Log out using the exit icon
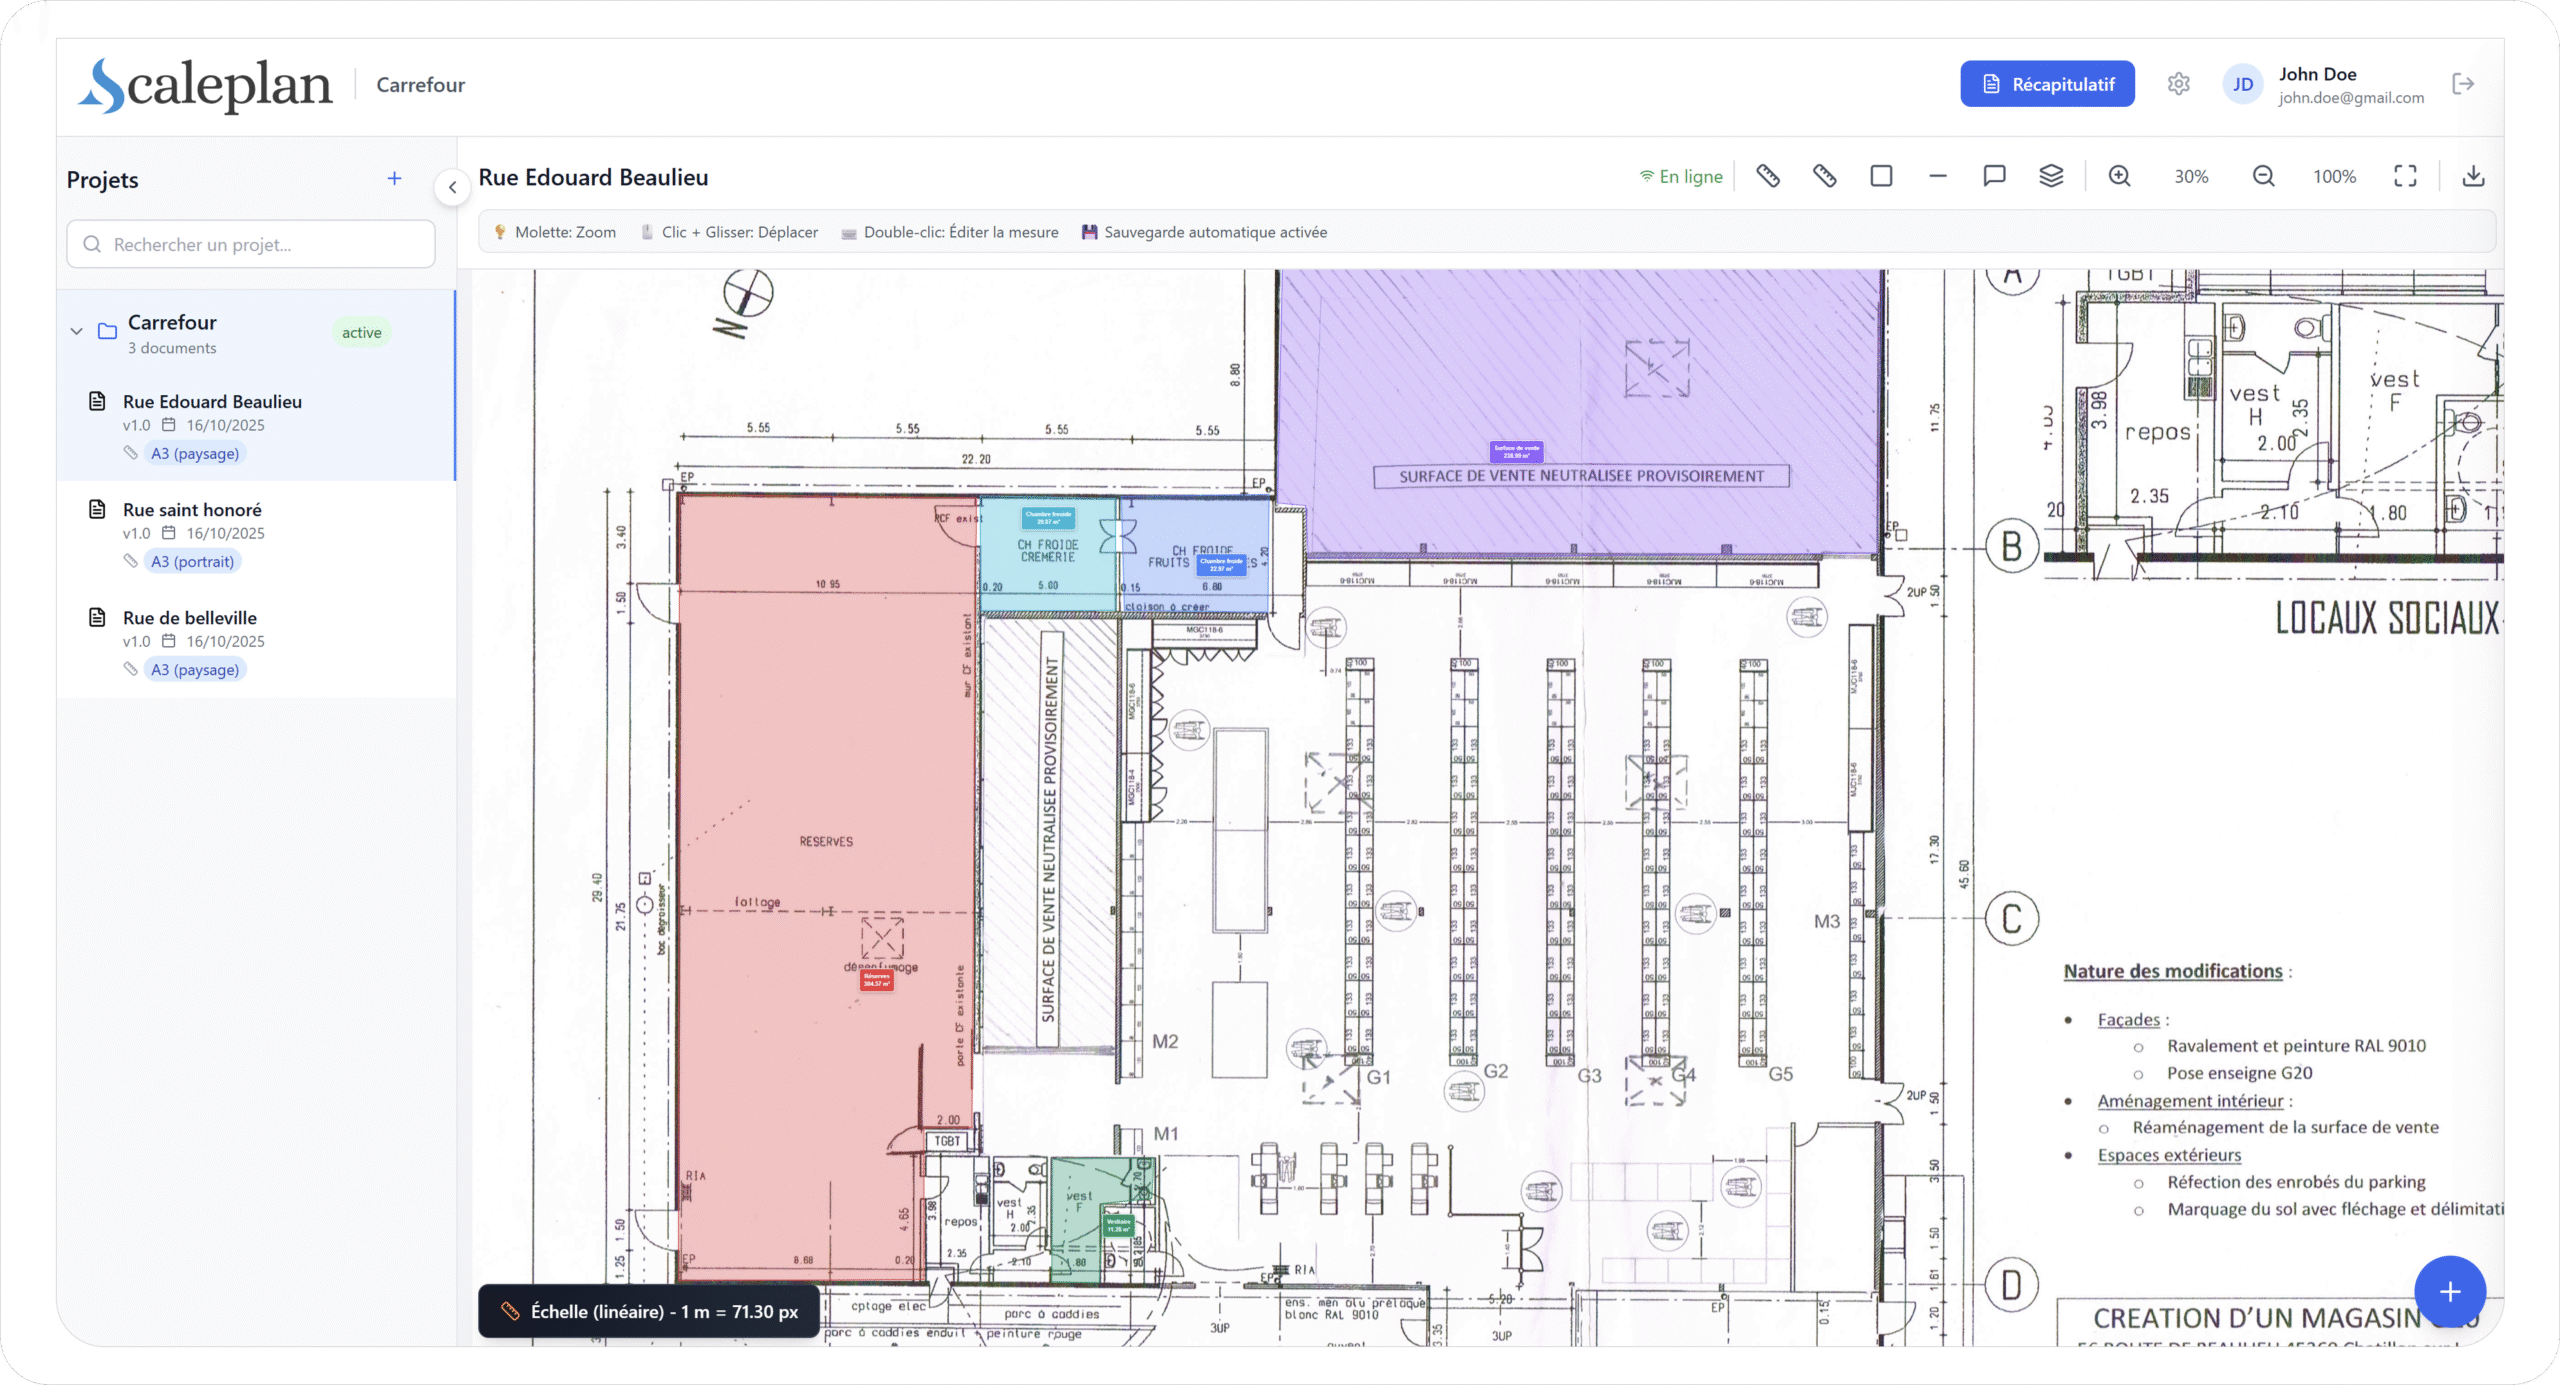This screenshot has width=2560, height=1385. pos(2464,84)
